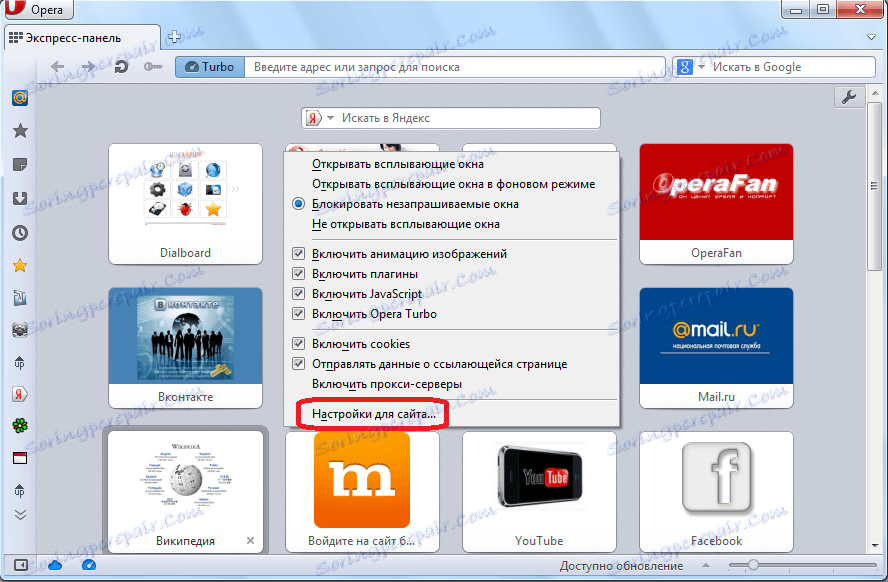
Task: Toggle Включить JavaScript checkbox
Action: tap(298, 293)
